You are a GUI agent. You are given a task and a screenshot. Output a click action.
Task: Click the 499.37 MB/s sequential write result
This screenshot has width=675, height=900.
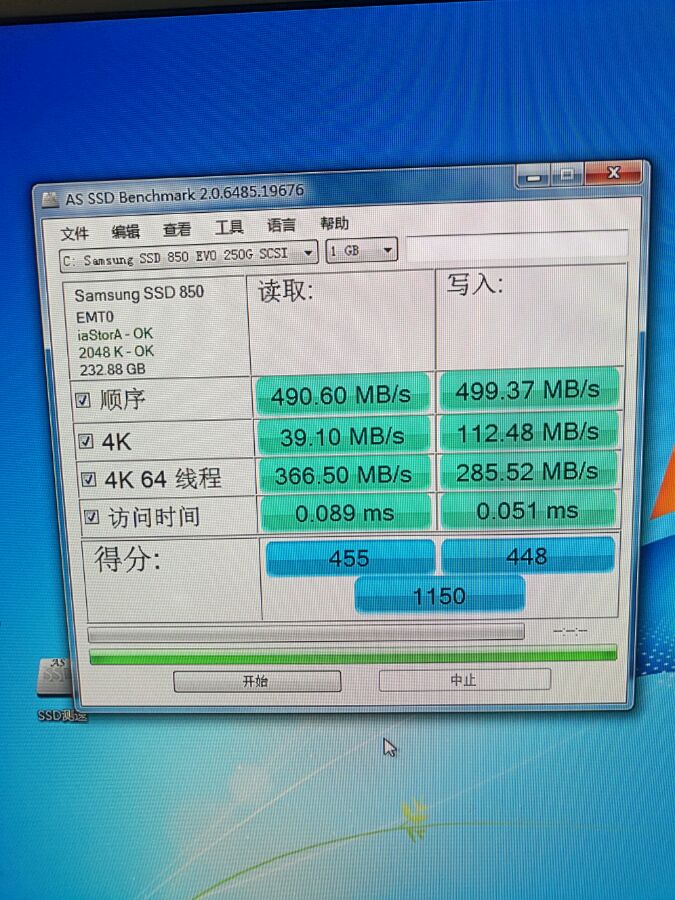coord(527,390)
